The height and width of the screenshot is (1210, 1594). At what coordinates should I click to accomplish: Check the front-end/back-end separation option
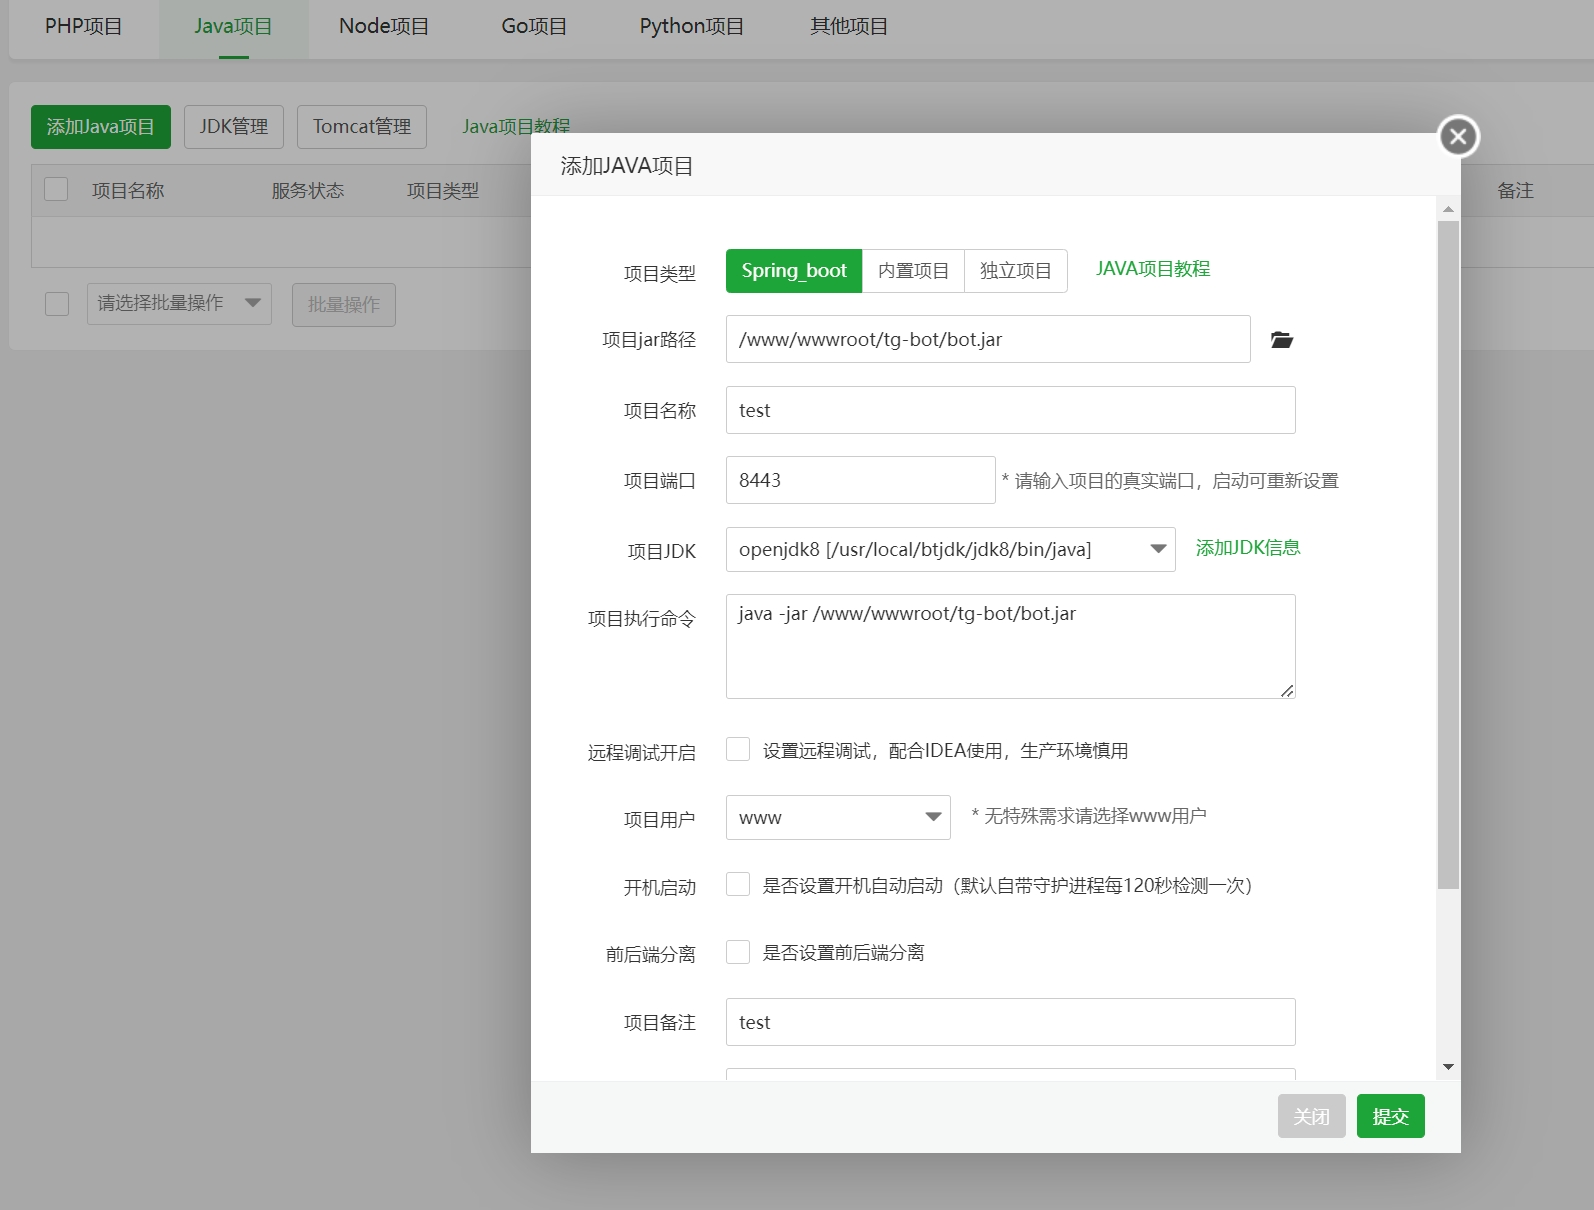[738, 952]
